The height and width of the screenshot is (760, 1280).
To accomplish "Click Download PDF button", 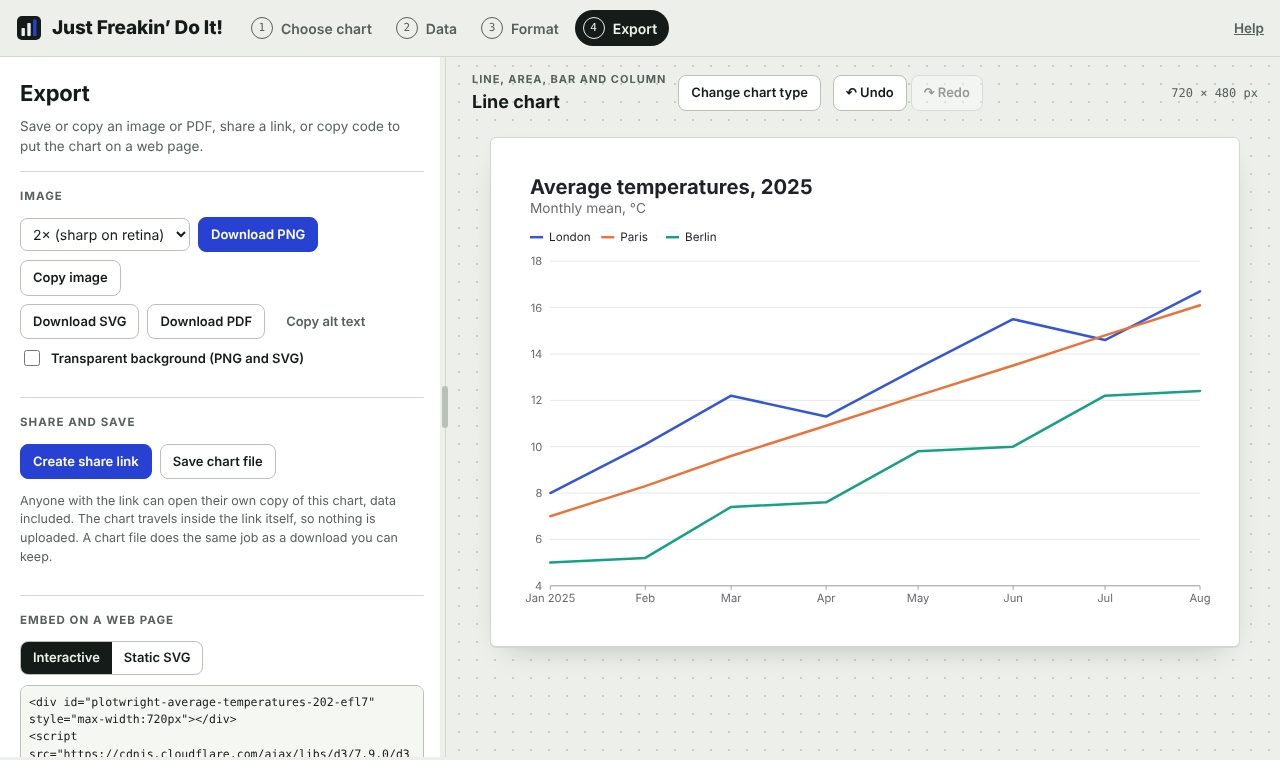I will pos(206,322).
